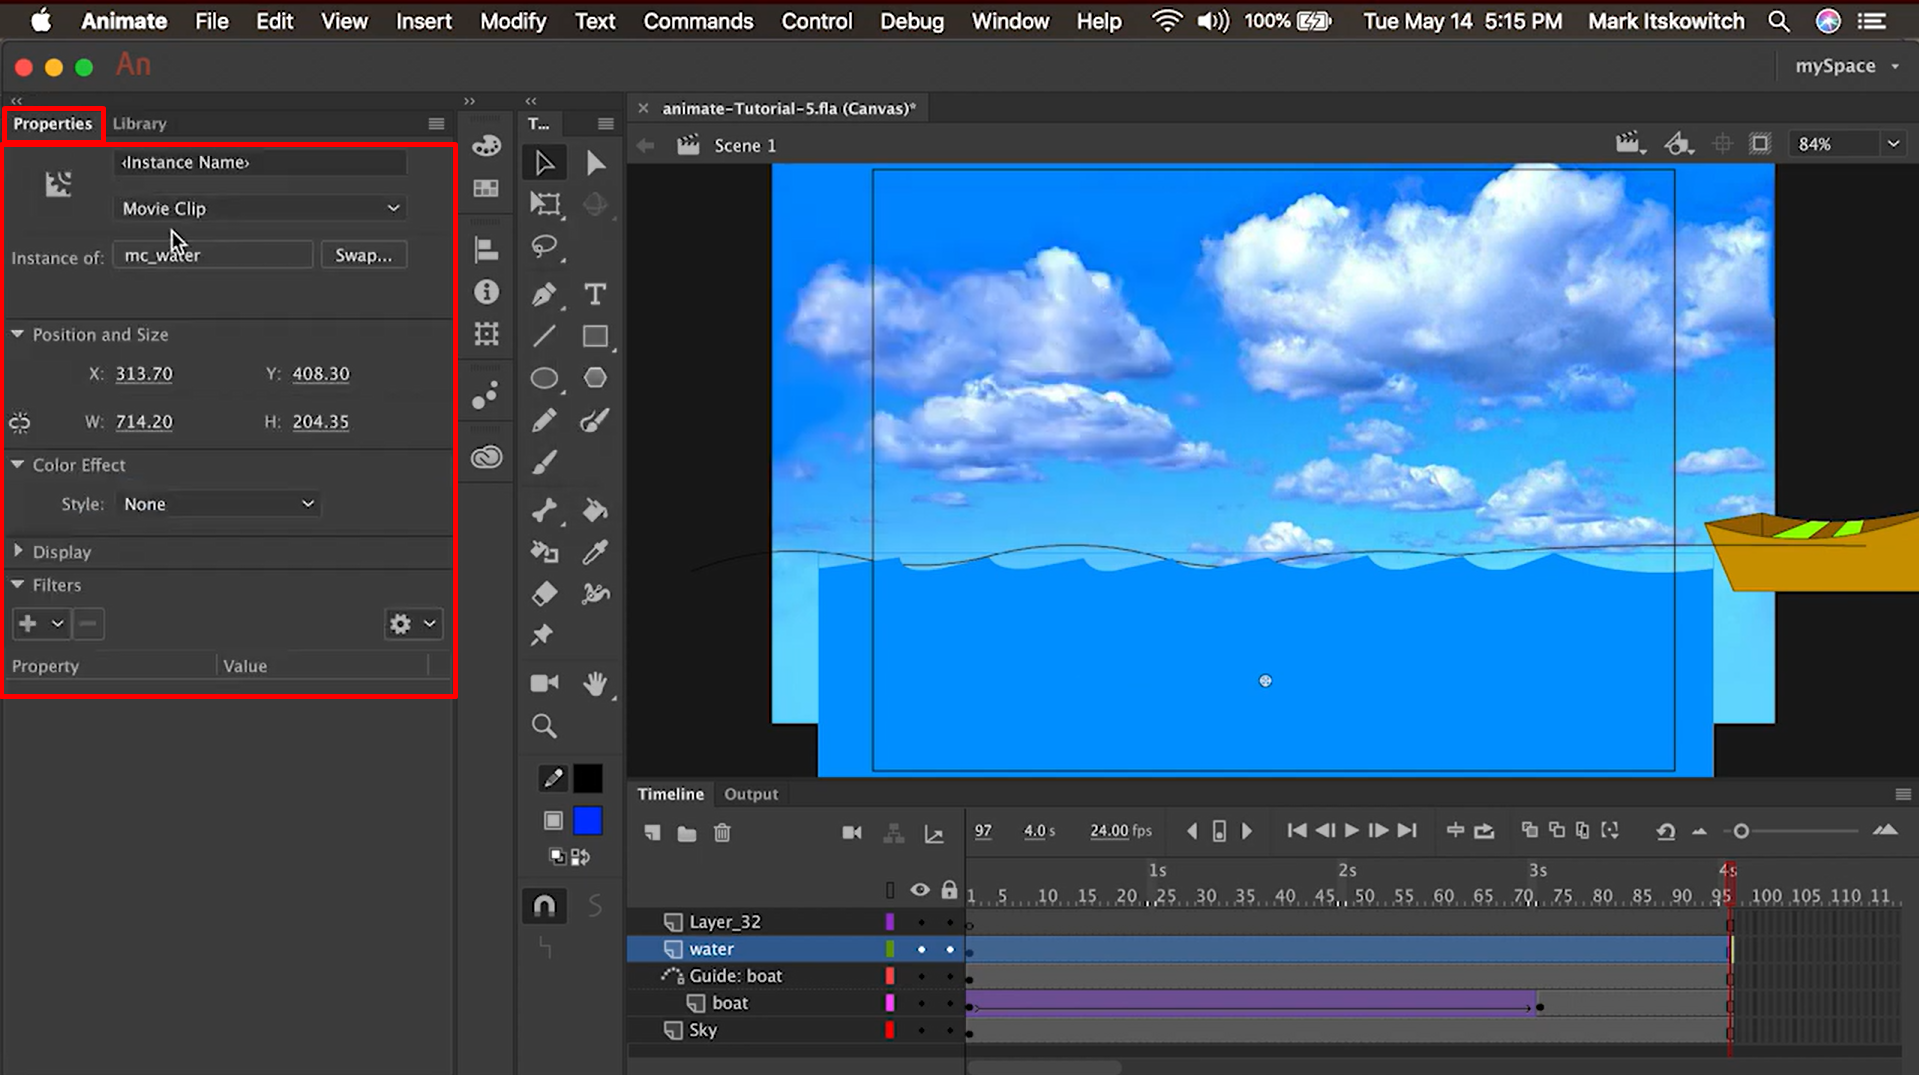Select the Text tool
This screenshot has height=1075, width=1919.
[595, 295]
